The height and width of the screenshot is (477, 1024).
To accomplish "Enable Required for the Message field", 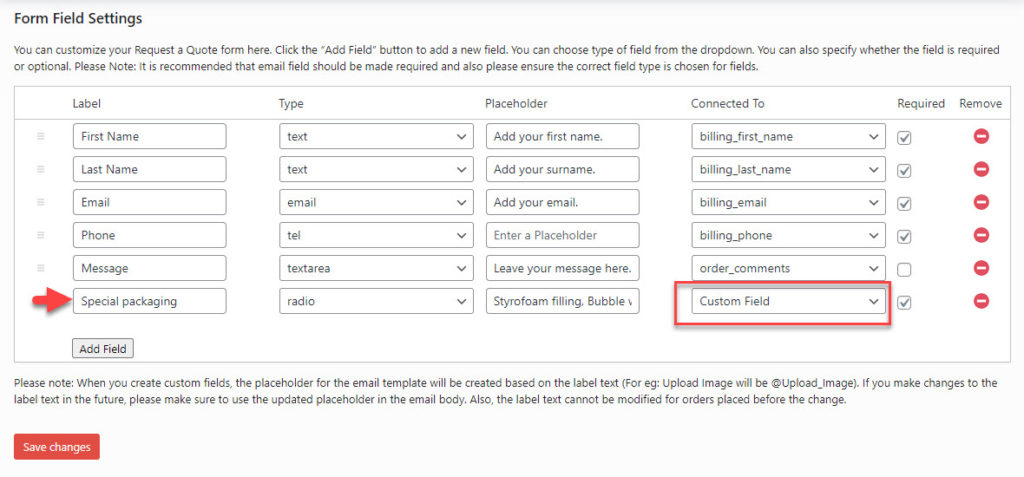I will [904, 269].
